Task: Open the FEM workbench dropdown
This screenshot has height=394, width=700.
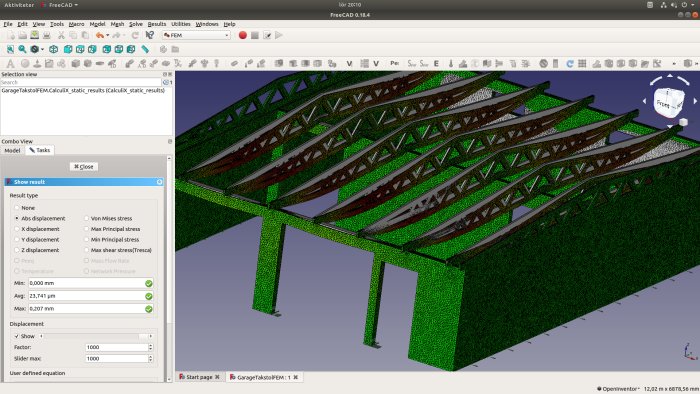Action: point(196,35)
